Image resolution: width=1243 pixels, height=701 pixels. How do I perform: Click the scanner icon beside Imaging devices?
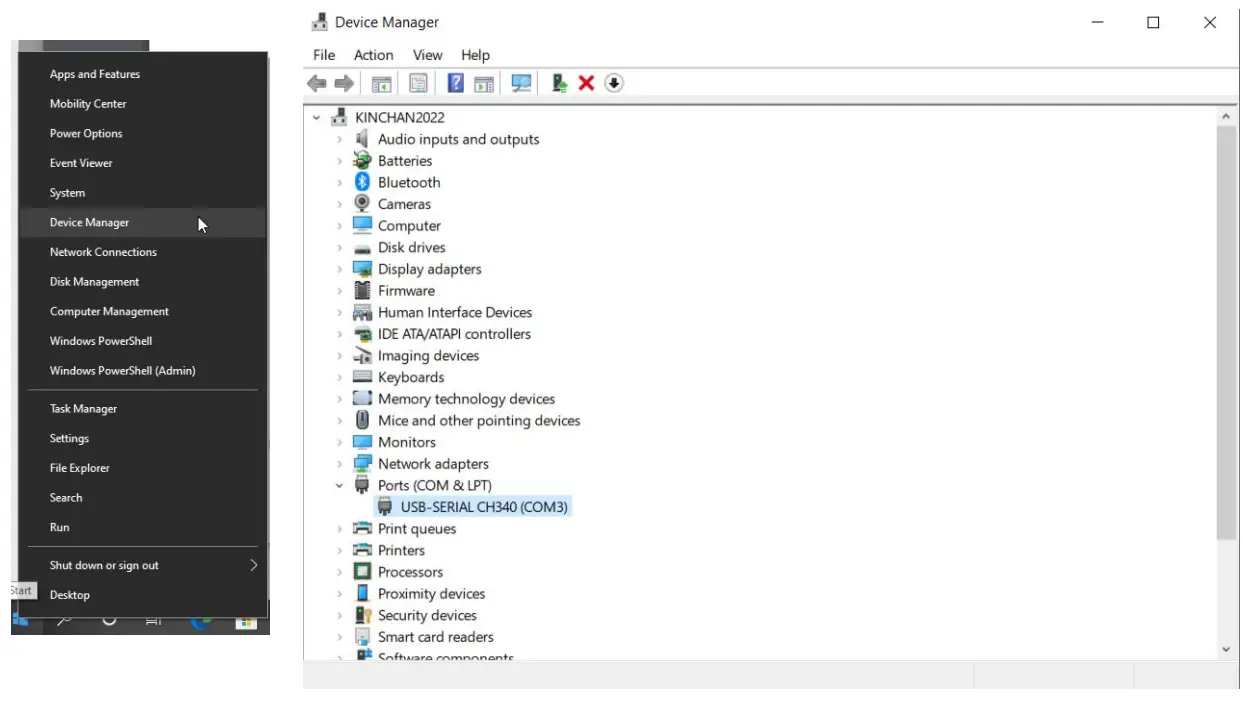(x=362, y=356)
